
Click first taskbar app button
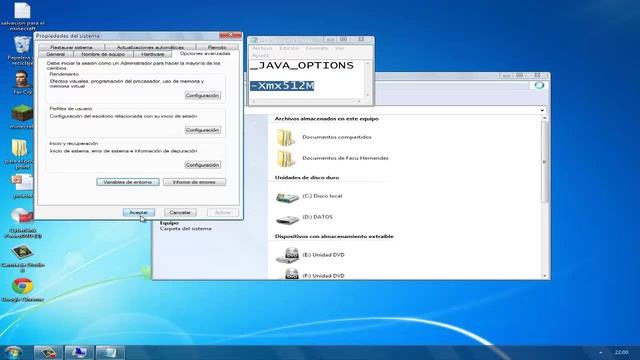(48, 352)
